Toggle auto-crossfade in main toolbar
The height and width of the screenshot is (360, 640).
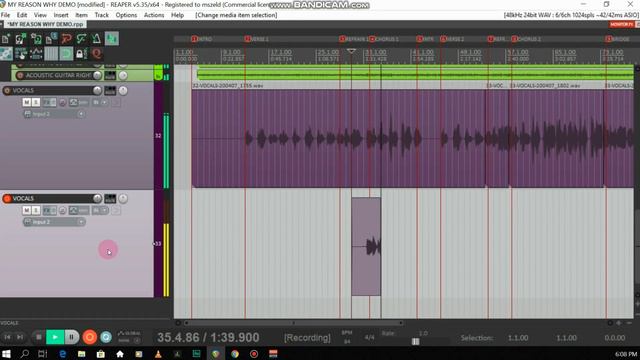(x=111, y=39)
